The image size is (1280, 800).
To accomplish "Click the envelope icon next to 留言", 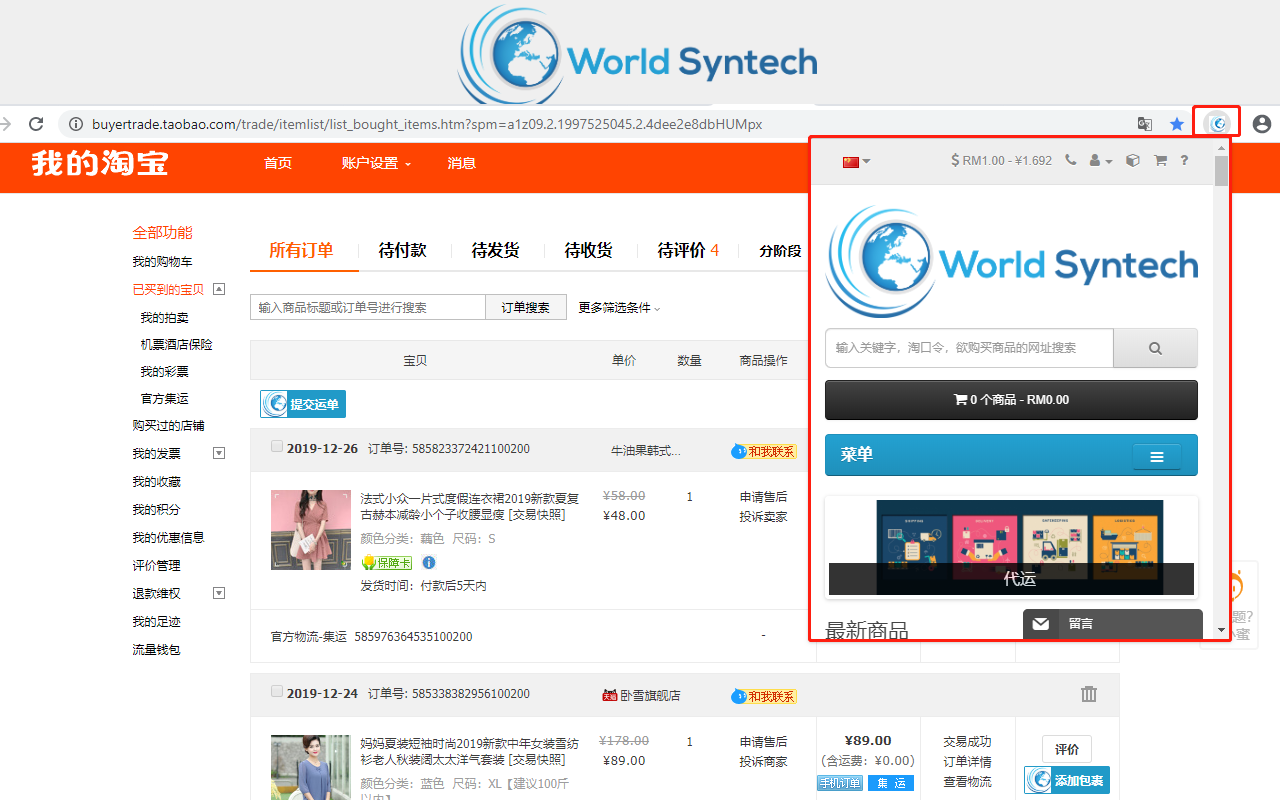I will click(1041, 624).
